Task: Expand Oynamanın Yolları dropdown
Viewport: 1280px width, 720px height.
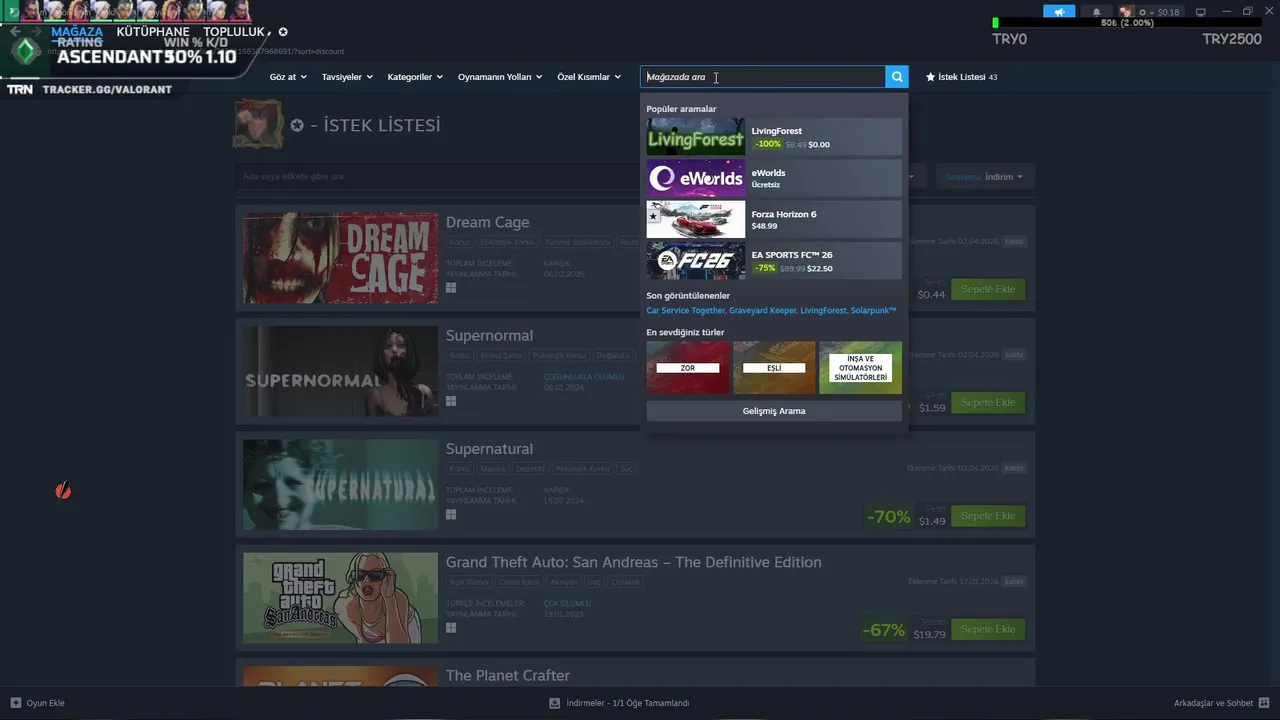Action: pos(500,77)
